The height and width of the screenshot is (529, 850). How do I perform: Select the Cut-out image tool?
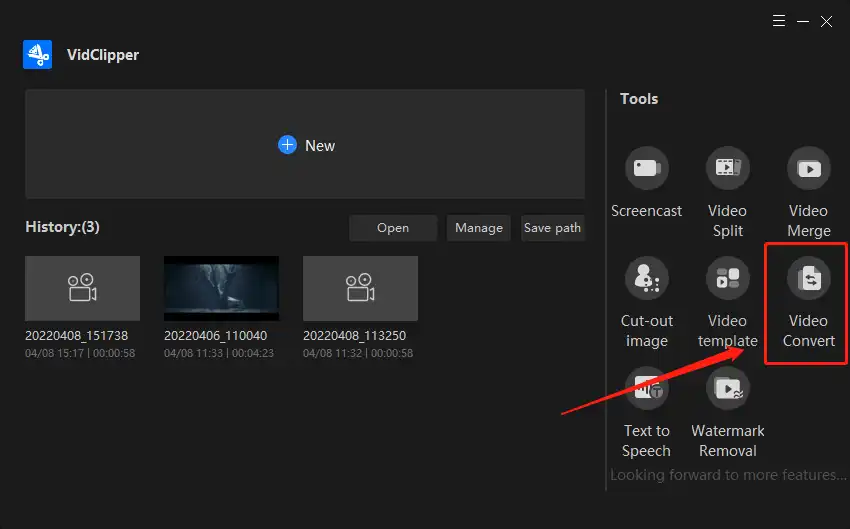coord(646,278)
